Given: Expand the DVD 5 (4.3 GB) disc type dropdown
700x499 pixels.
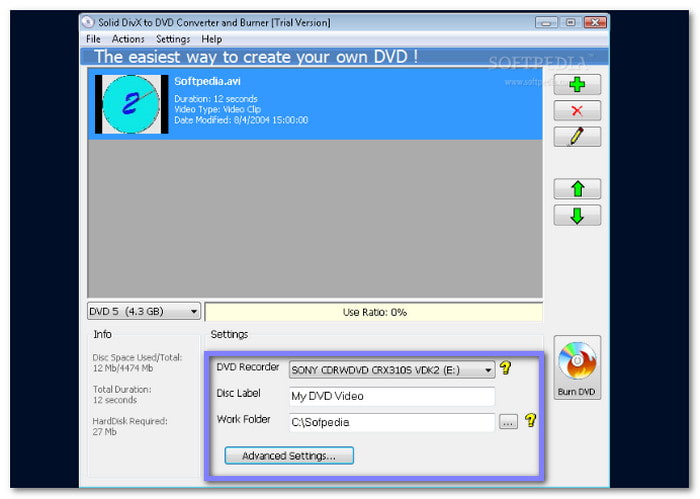Looking at the screenshot, I should [x=144, y=311].
